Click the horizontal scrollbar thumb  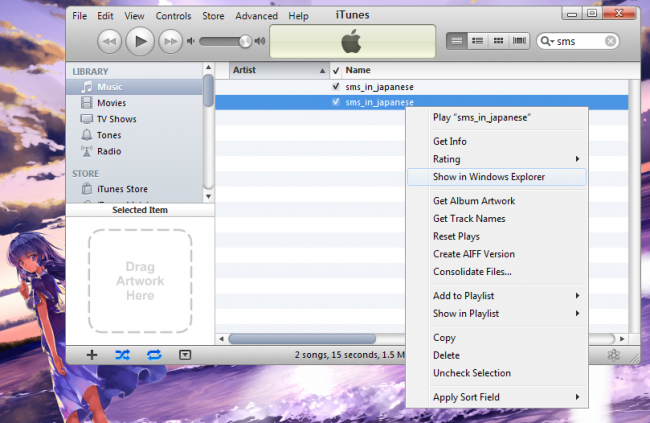302,339
